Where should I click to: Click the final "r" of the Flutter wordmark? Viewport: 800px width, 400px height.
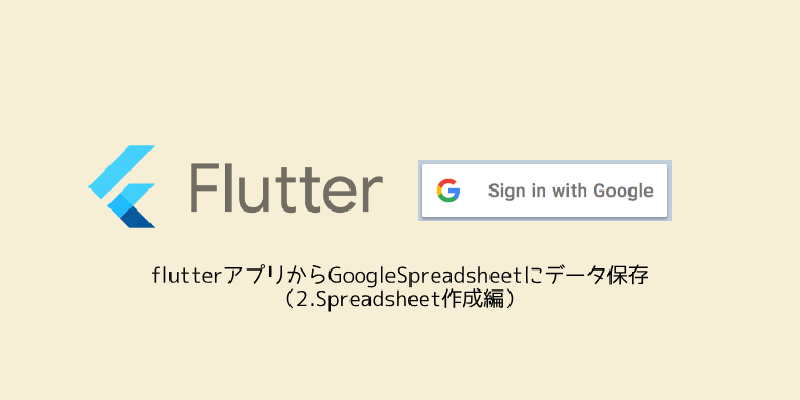click(x=371, y=194)
